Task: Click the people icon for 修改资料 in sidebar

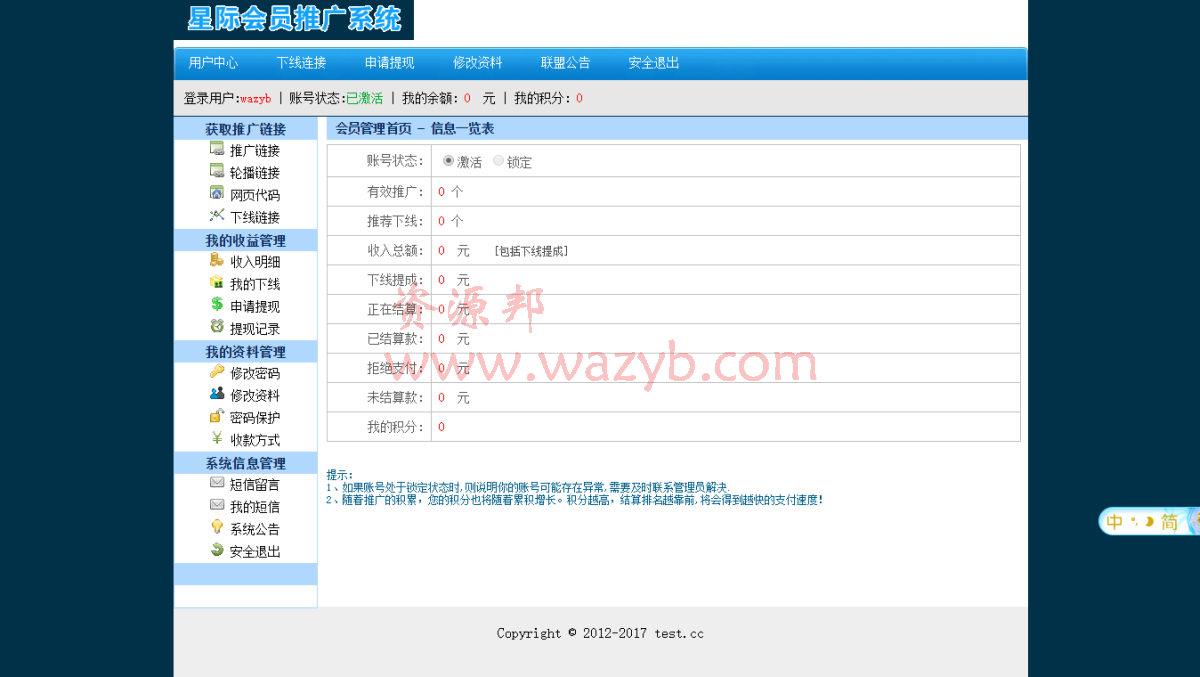Action: [x=217, y=393]
